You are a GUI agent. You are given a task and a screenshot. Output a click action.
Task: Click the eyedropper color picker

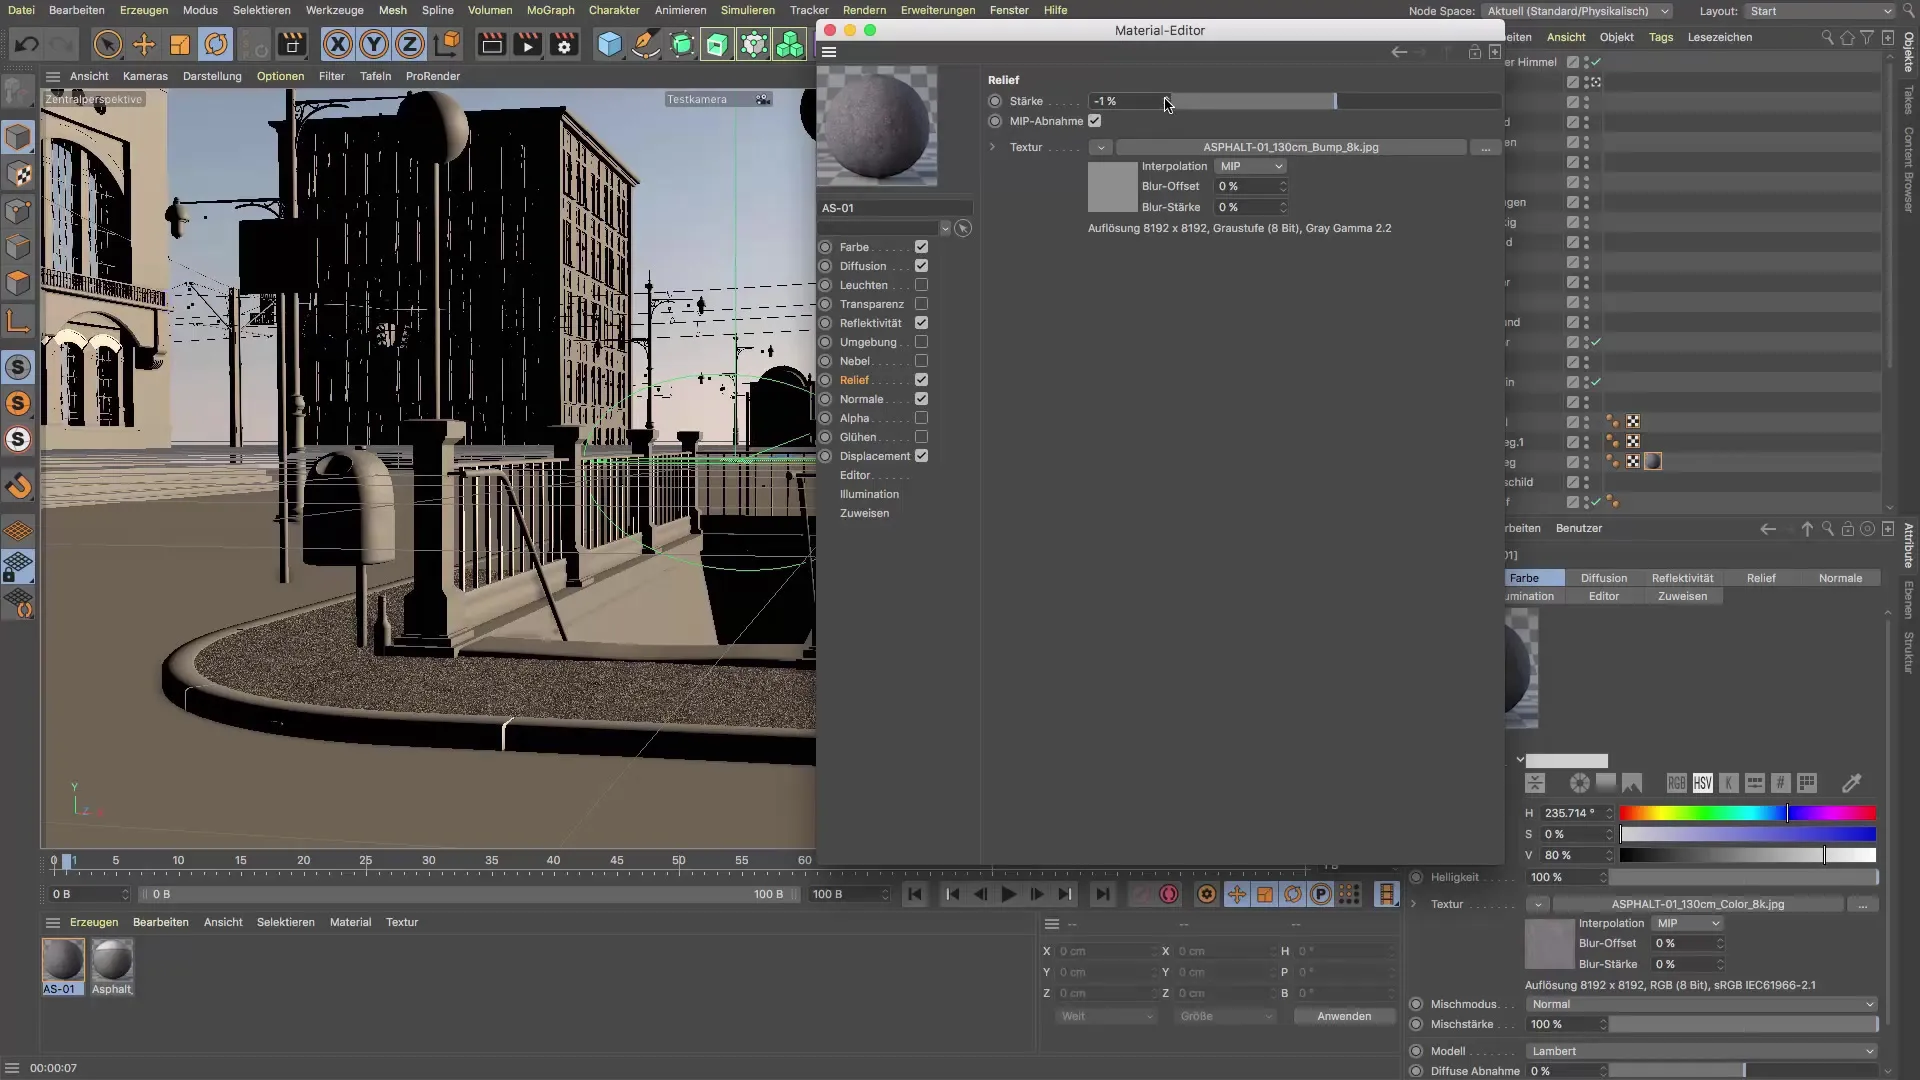[1852, 783]
